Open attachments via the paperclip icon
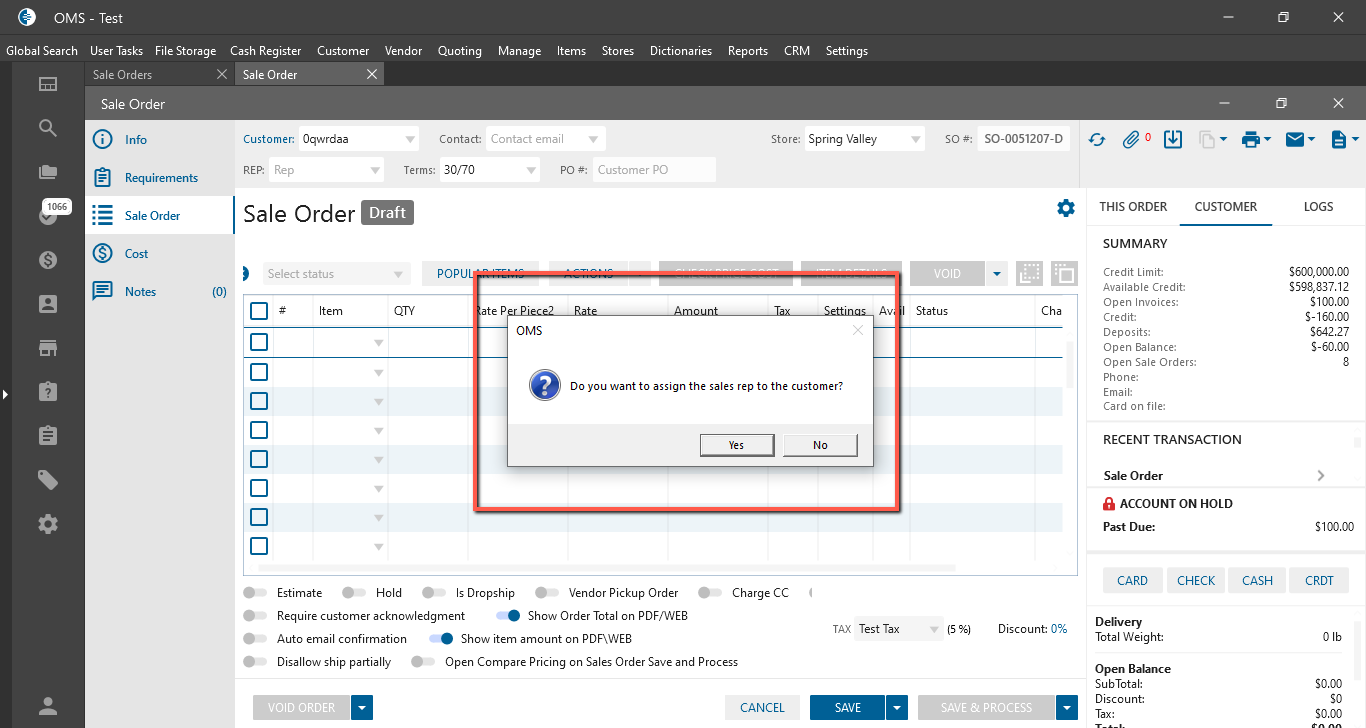The image size is (1366, 728). point(1131,140)
